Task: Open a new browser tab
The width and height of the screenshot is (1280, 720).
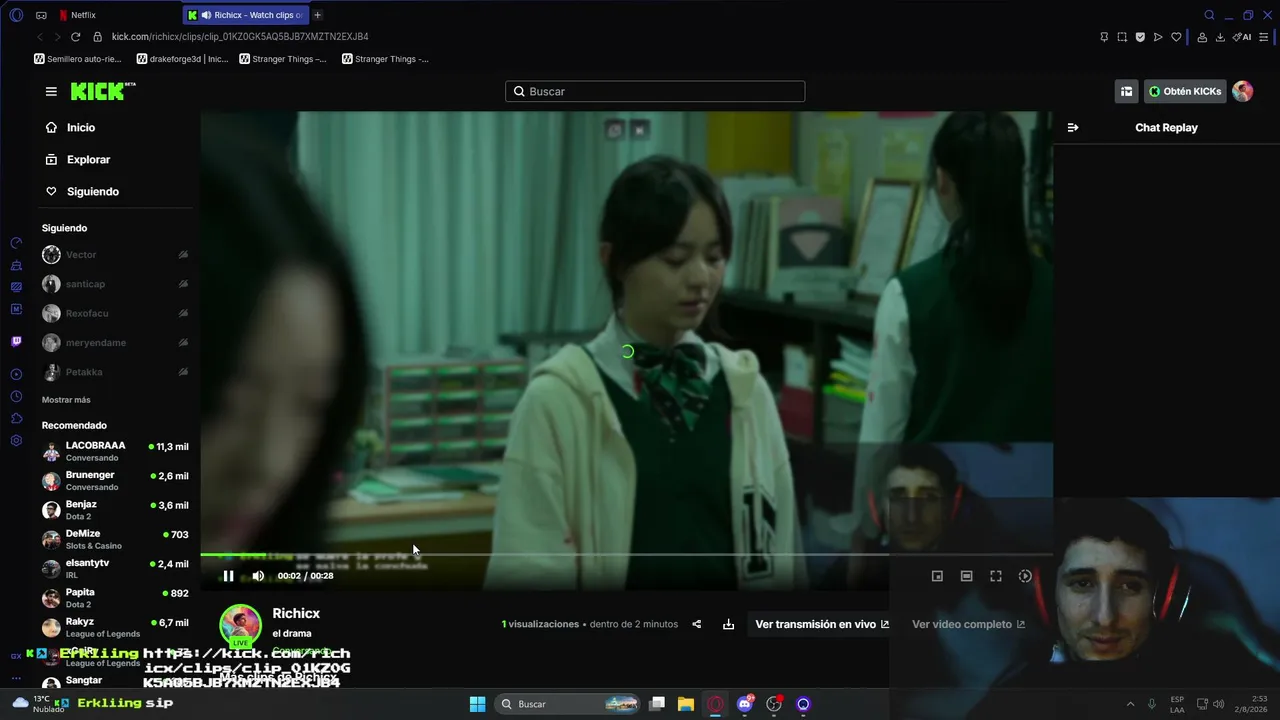Action: click(318, 15)
